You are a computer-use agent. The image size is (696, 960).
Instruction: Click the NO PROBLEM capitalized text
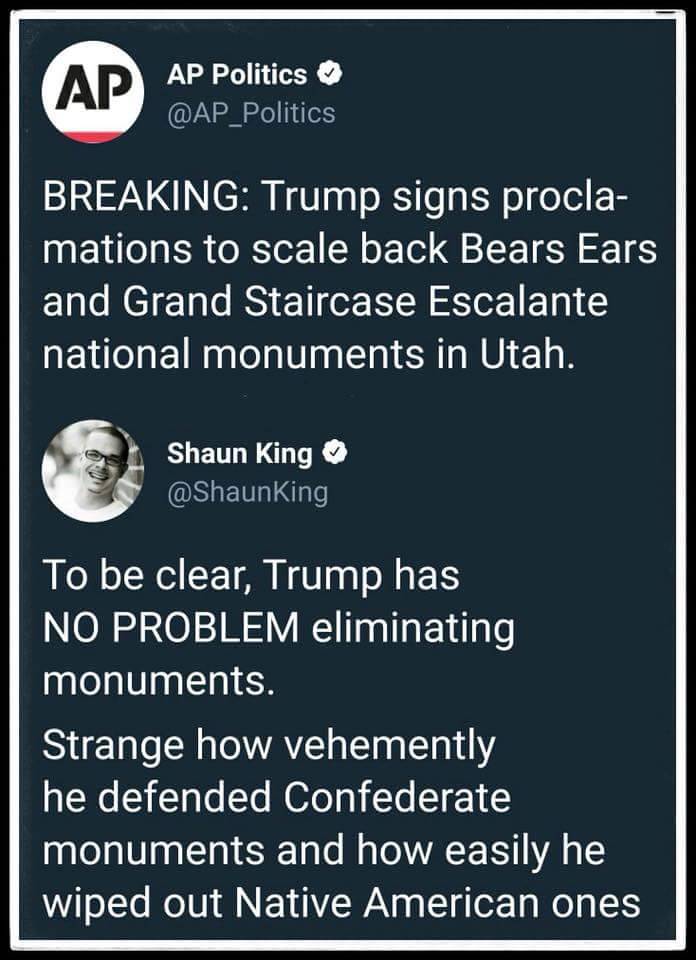pyautogui.click(x=171, y=629)
